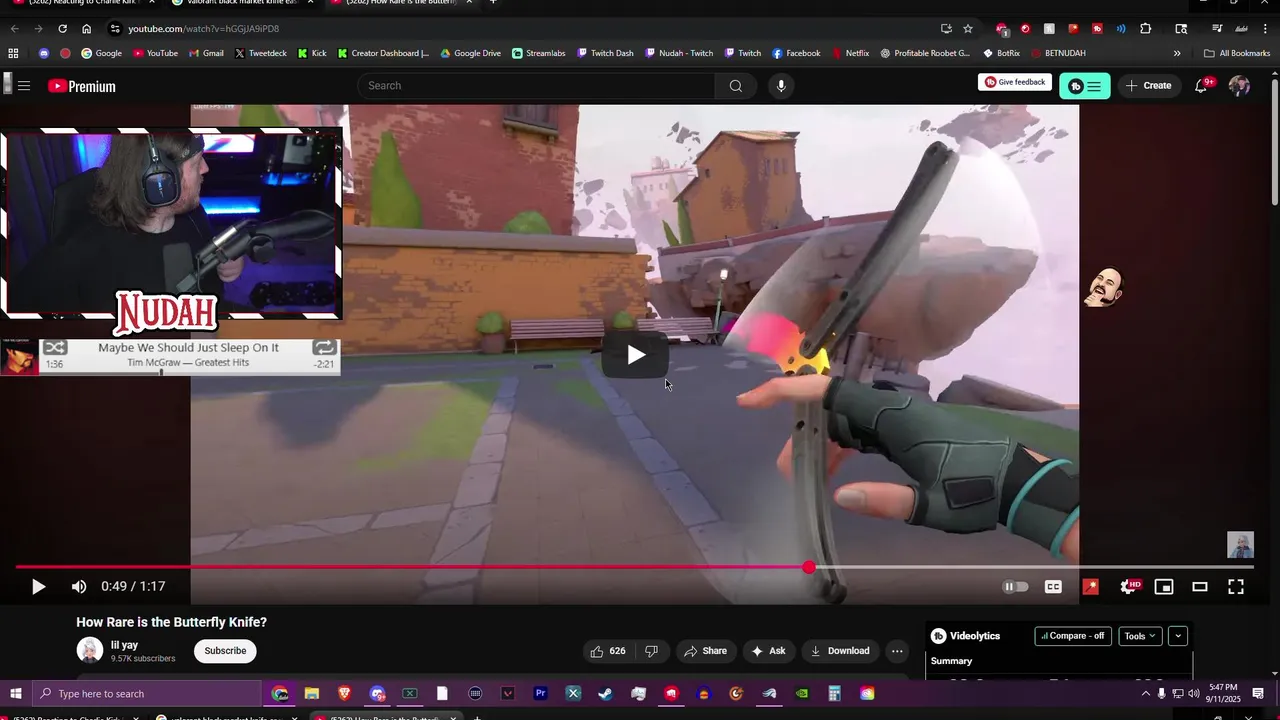Share the video

pyautogui.click(x=705, y=651)
